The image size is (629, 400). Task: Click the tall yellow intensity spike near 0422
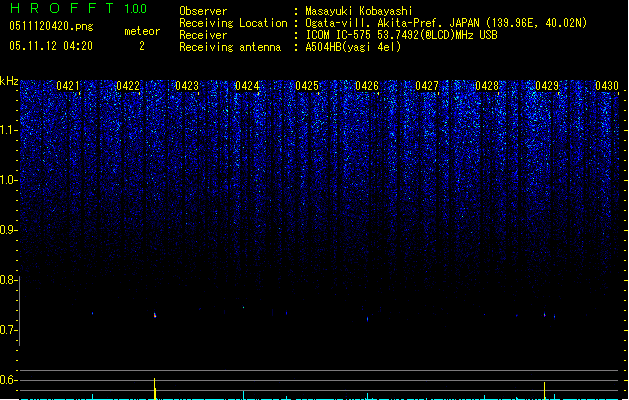click(x=155, y=389)
